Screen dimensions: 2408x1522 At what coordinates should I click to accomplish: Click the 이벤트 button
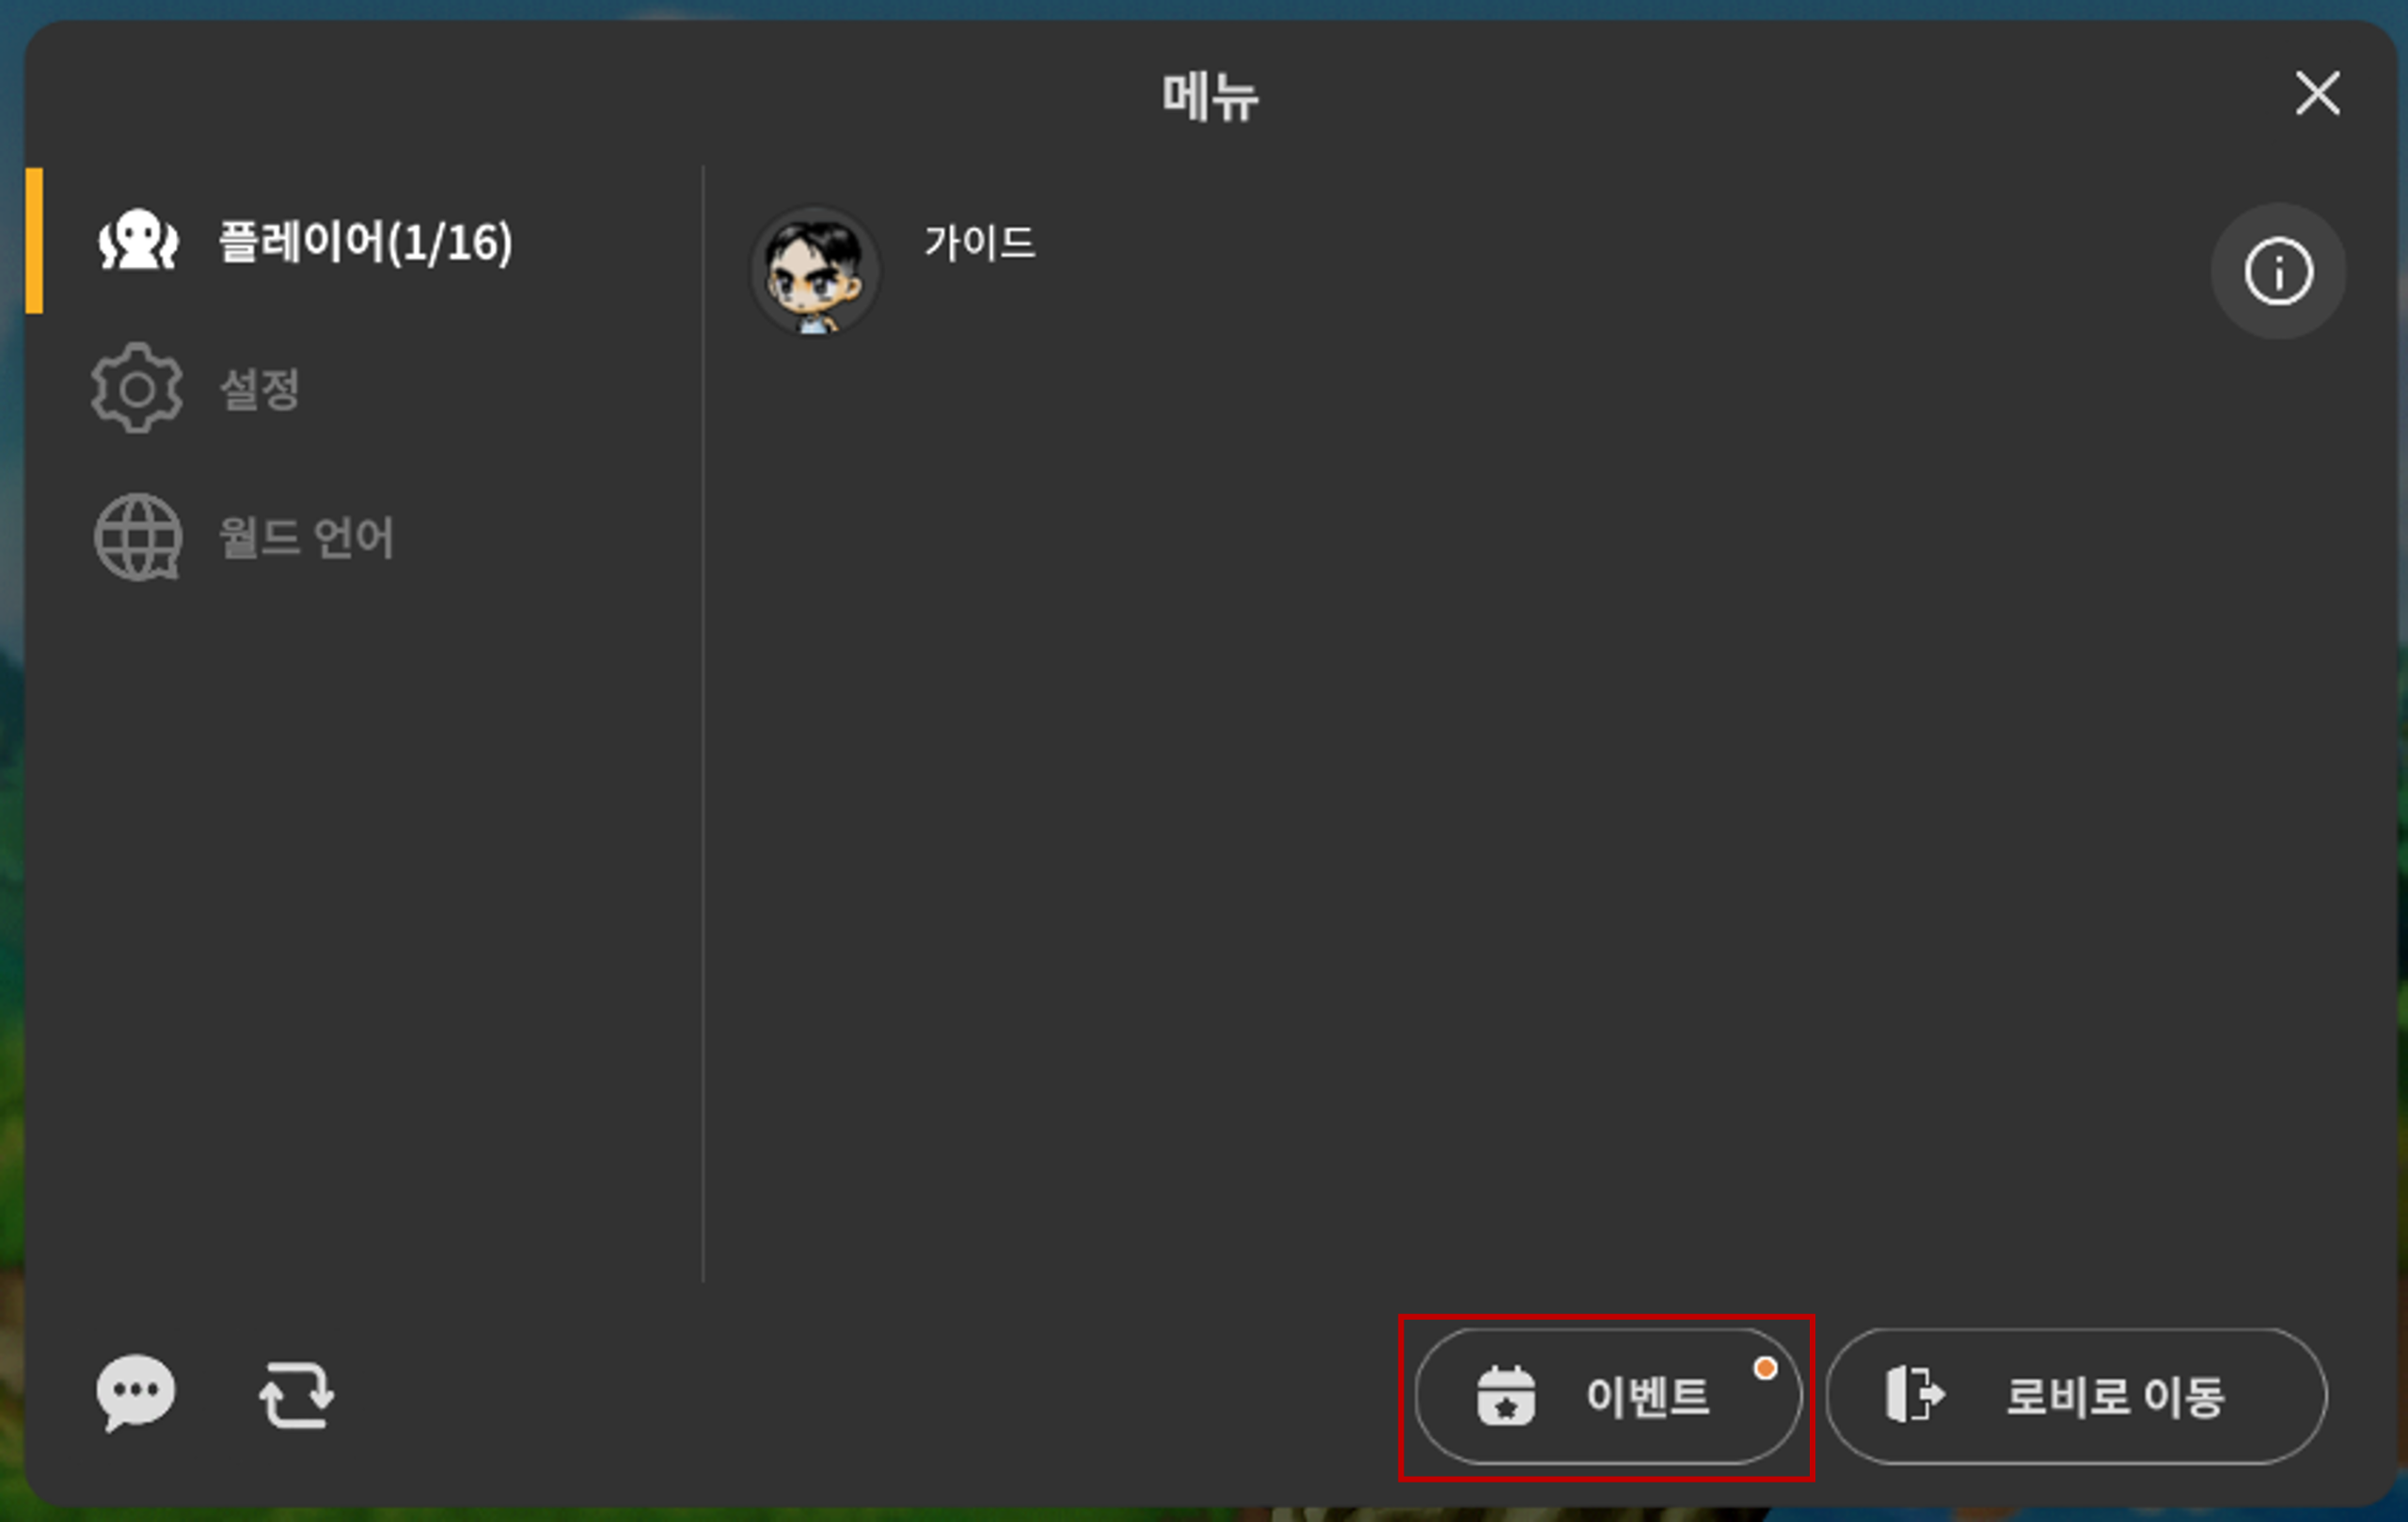[1608, 1396]
